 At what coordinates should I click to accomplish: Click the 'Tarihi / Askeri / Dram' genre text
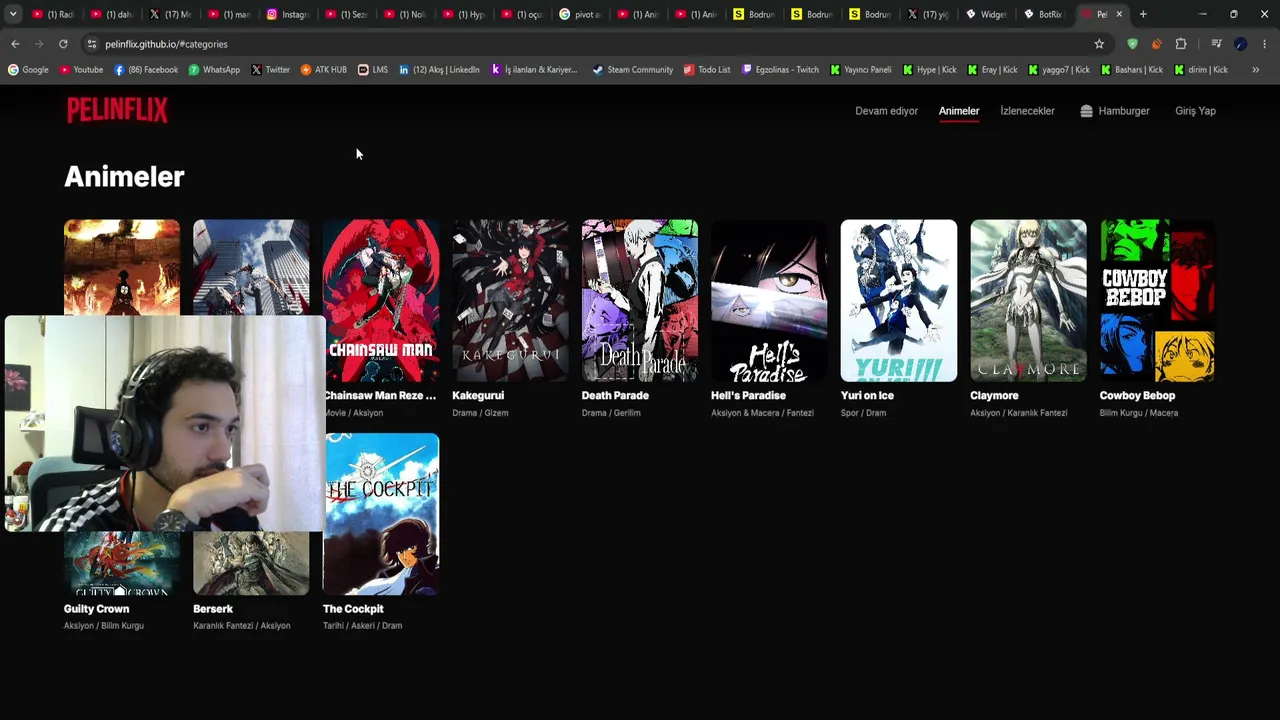[x=363, y=626]
